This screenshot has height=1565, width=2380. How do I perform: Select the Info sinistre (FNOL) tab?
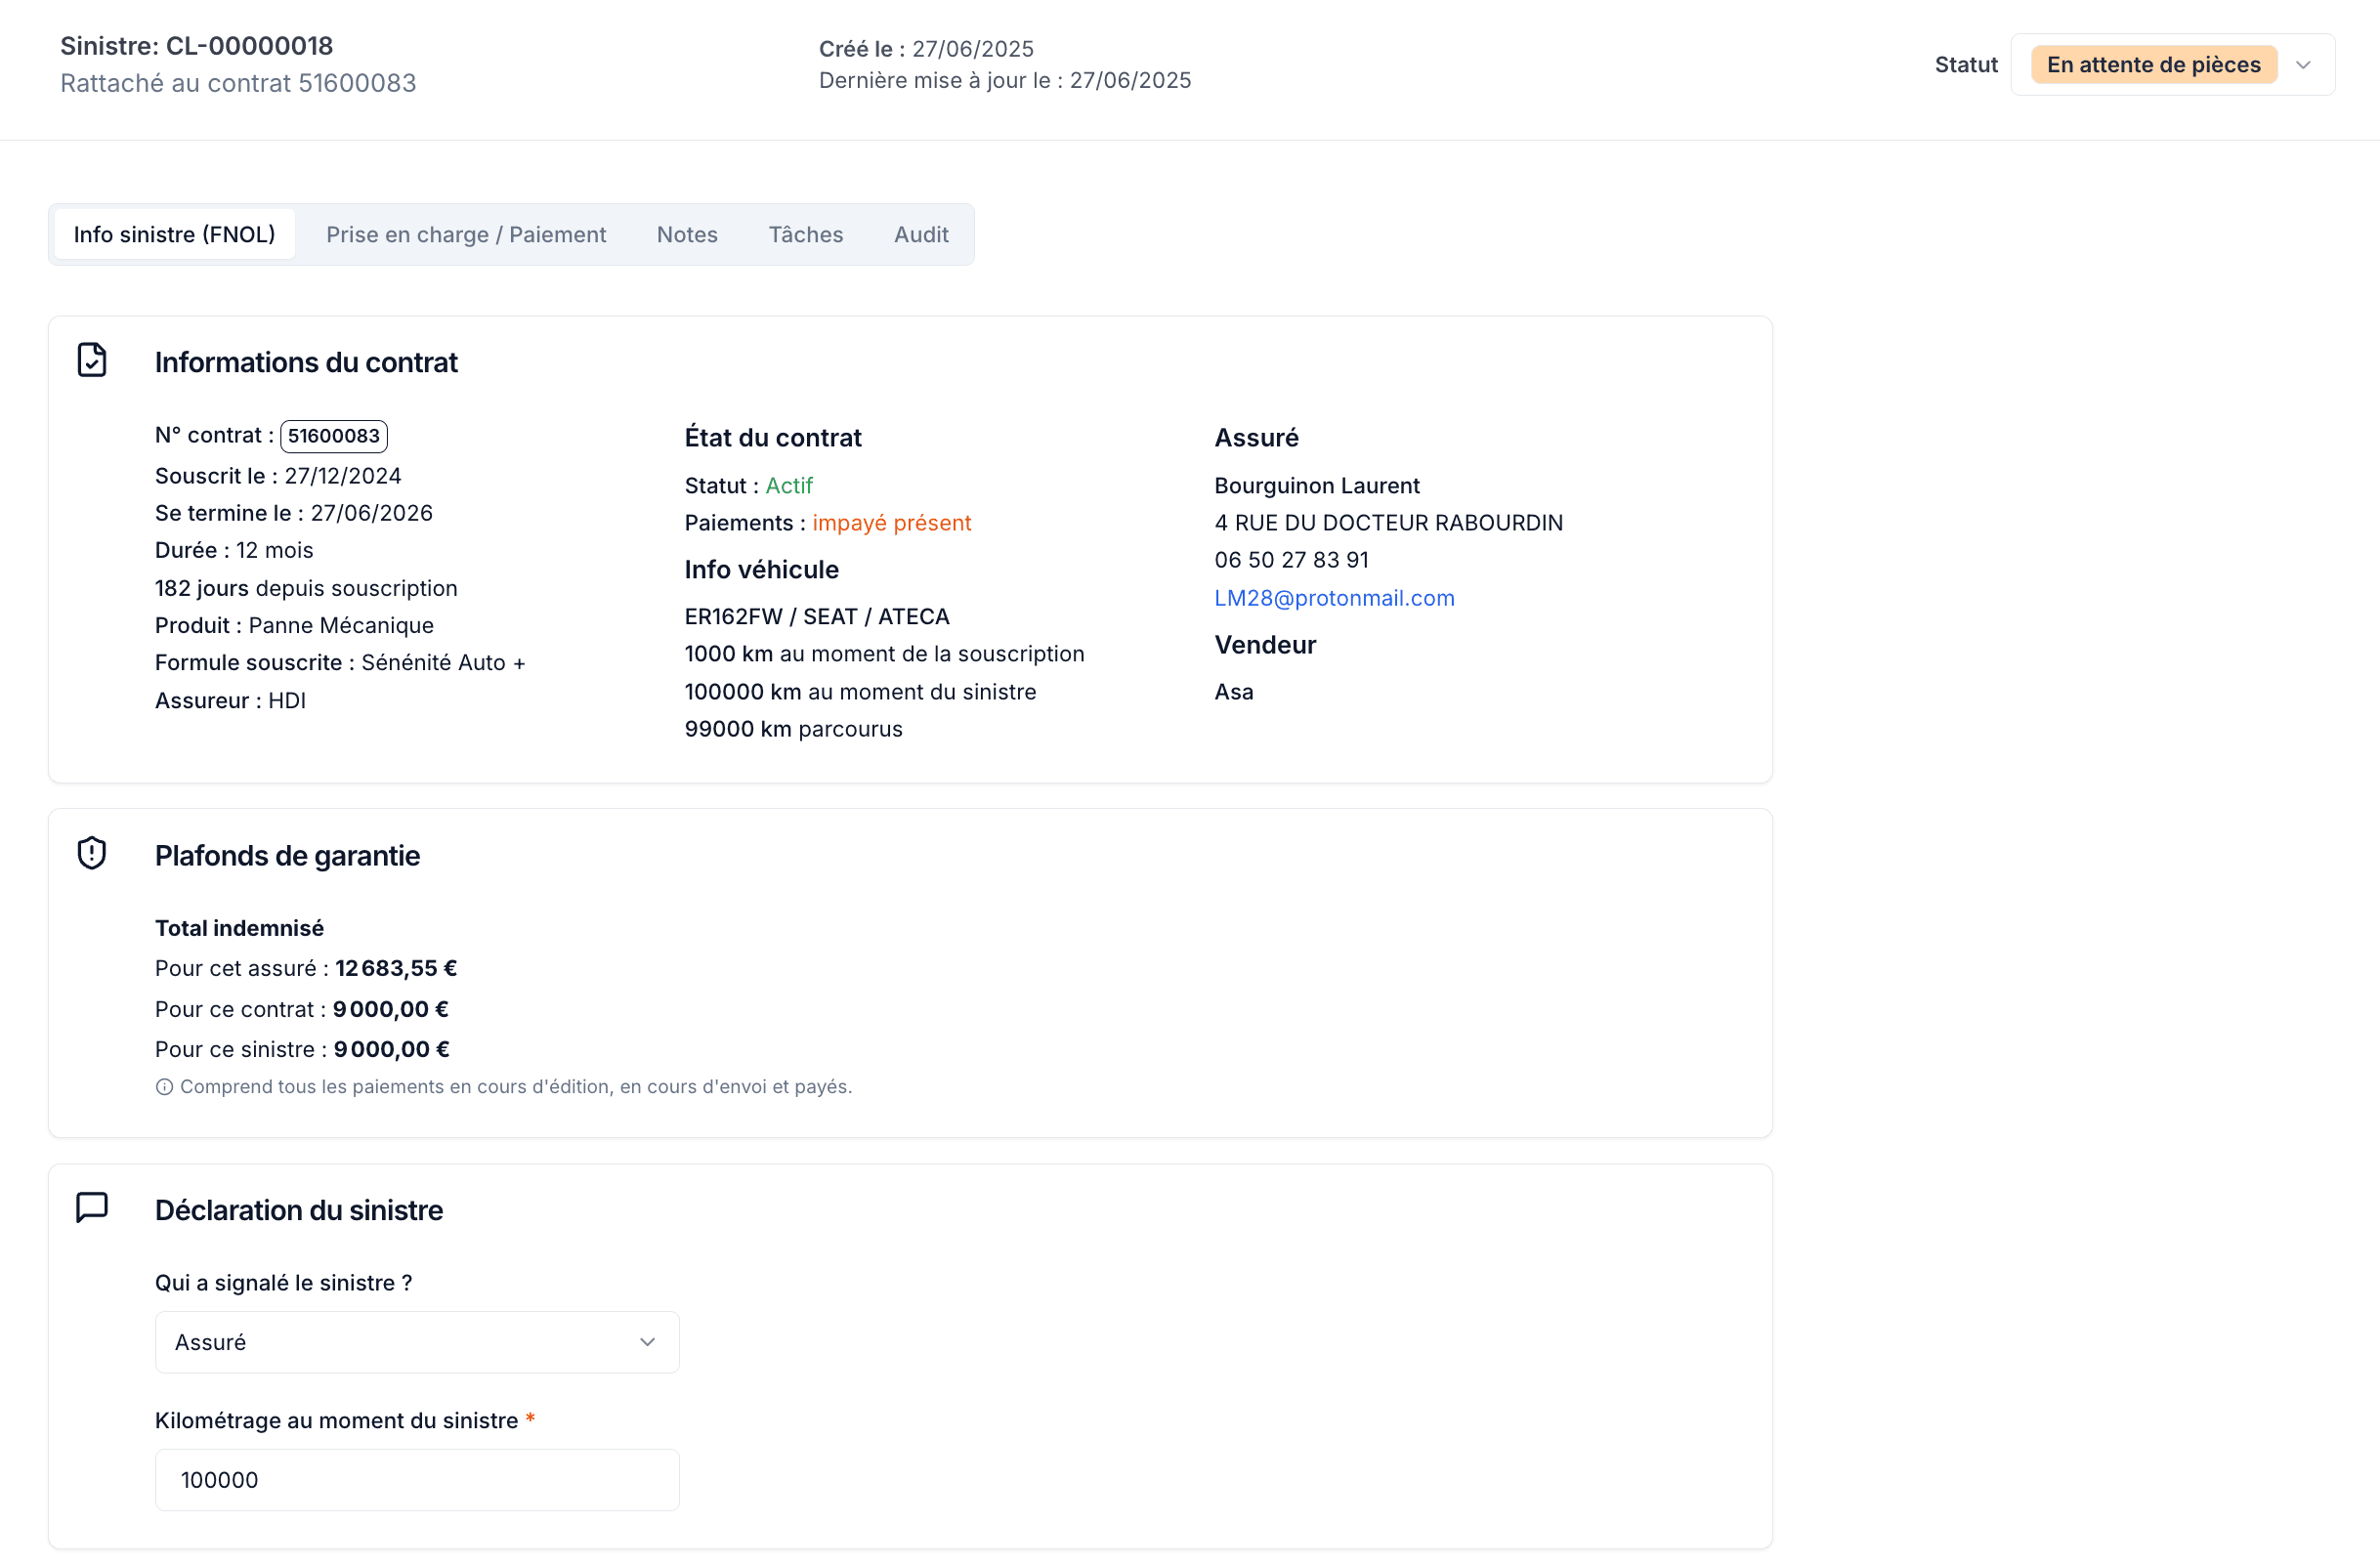tap(174, 234)
